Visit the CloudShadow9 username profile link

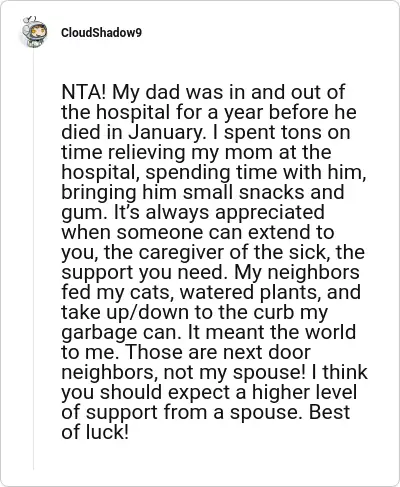[x=101, y=33]
